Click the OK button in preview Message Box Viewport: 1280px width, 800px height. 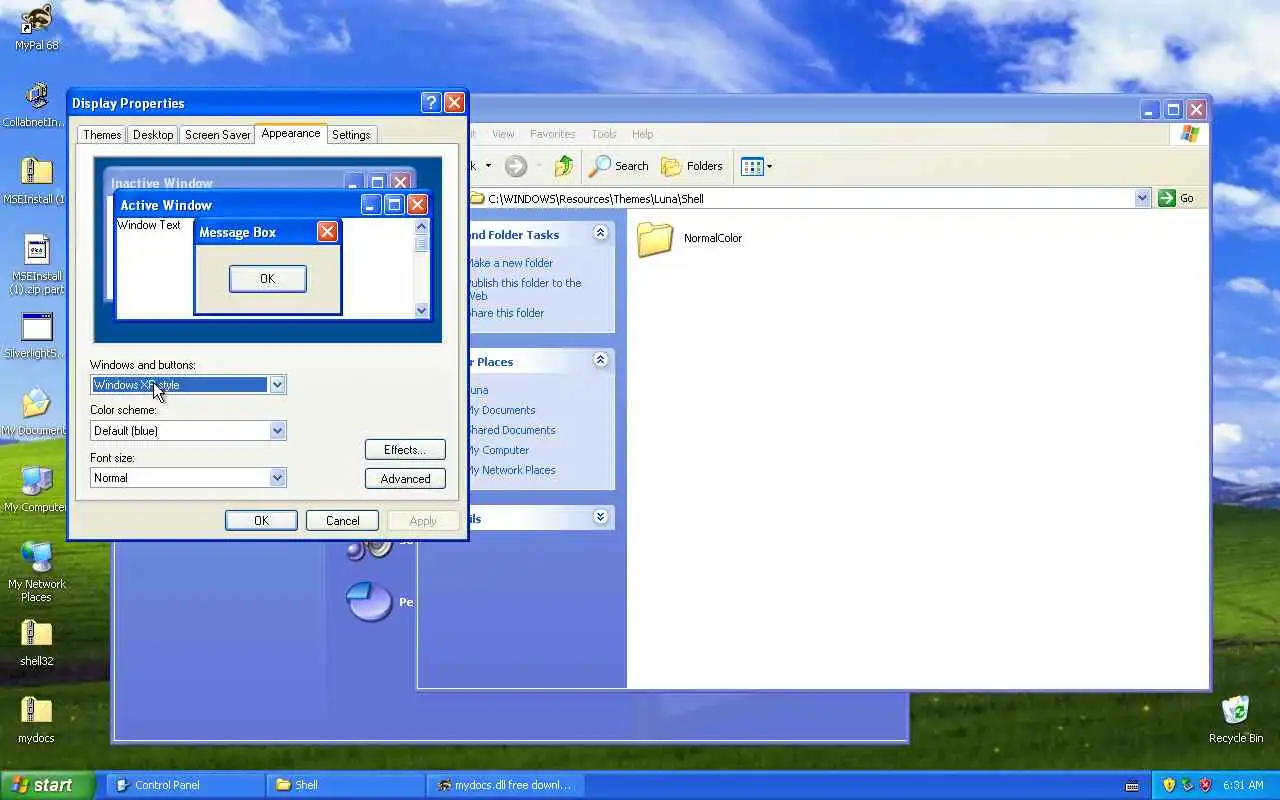point(267,278)
